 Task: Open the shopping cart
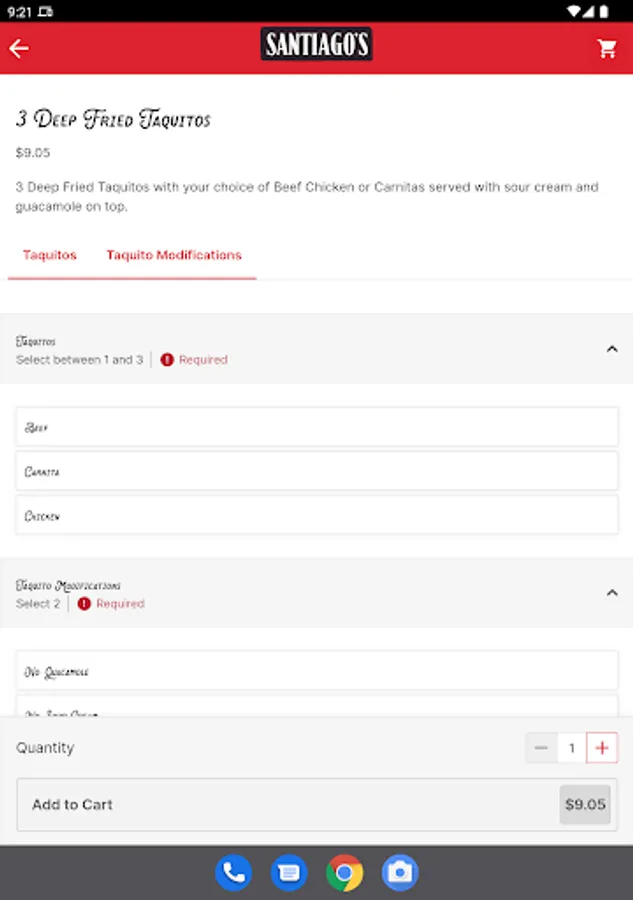(x=607, y=48)
